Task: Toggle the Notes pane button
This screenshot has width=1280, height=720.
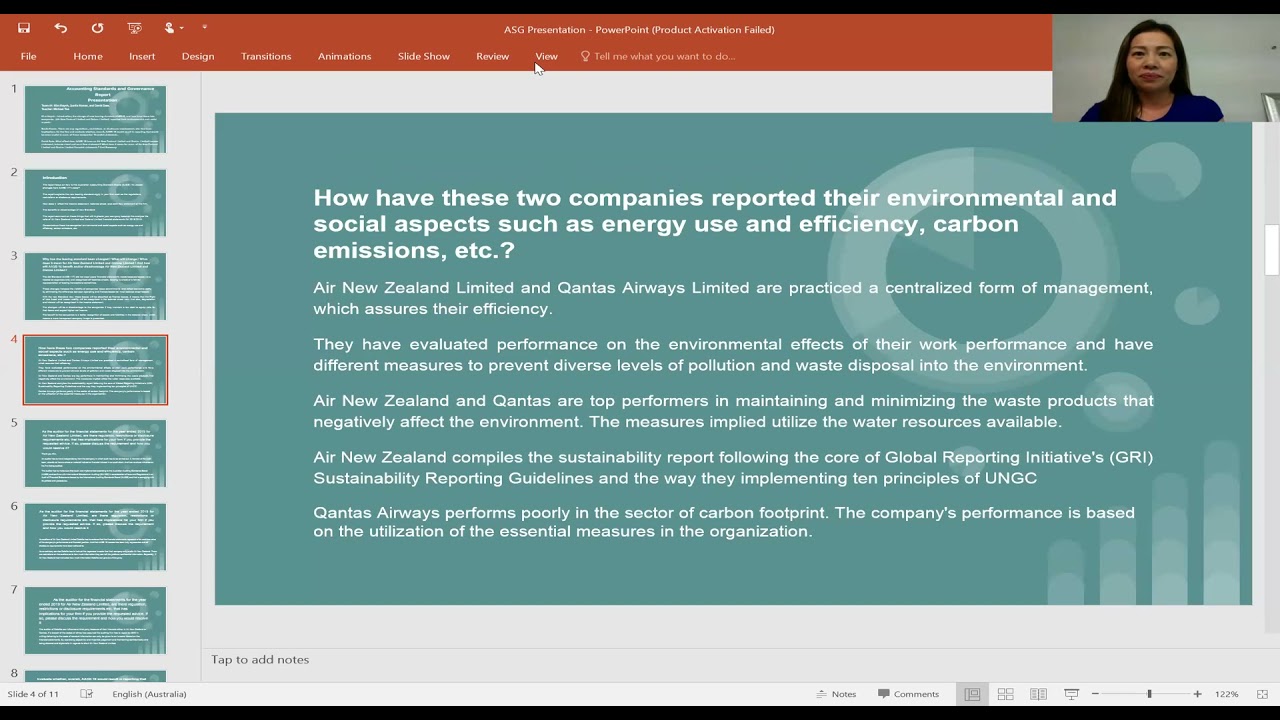Action: click(836, 694)
